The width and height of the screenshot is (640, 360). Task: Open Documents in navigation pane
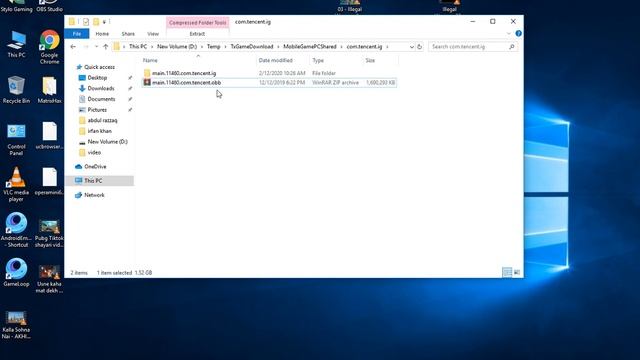click(x=101, y=99)
